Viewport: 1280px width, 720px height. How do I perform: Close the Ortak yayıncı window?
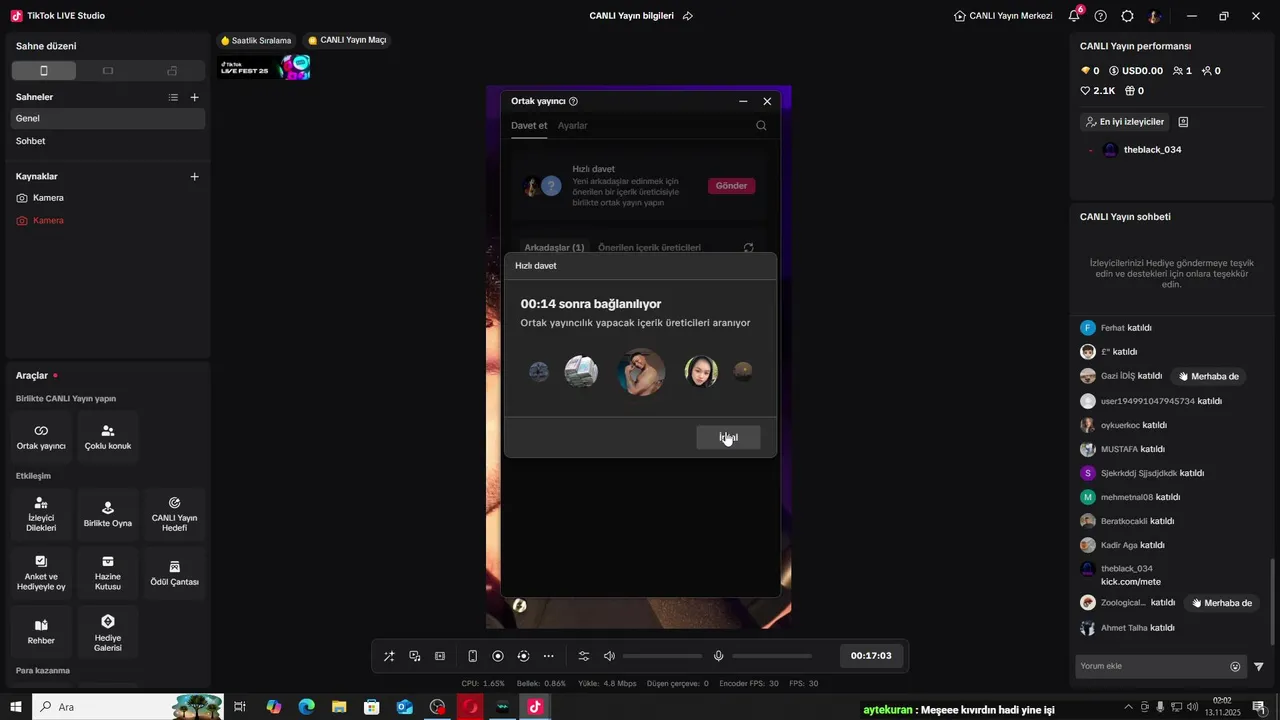[x=767, y=101]
